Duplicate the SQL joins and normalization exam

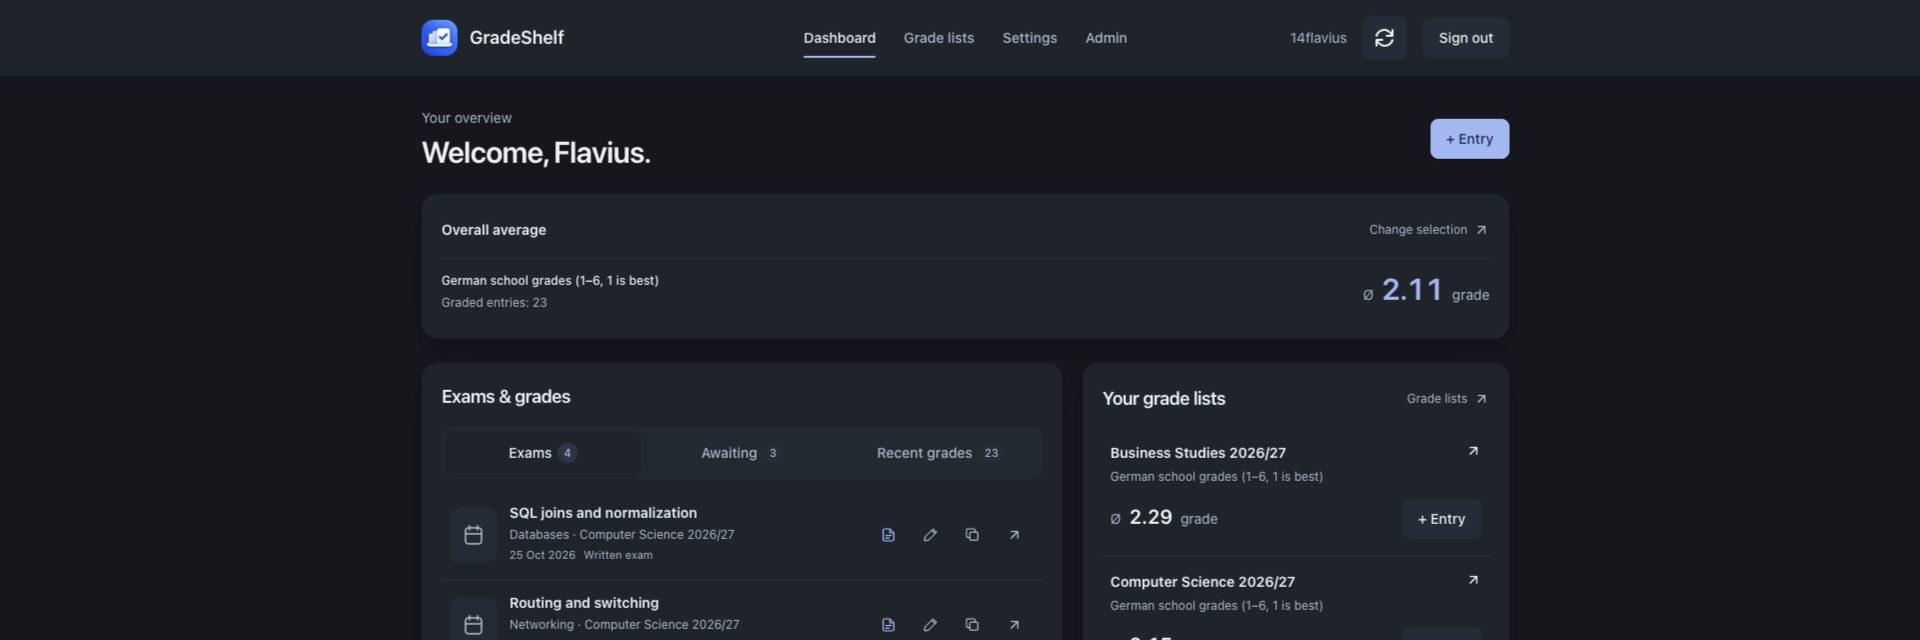[972, 535]
